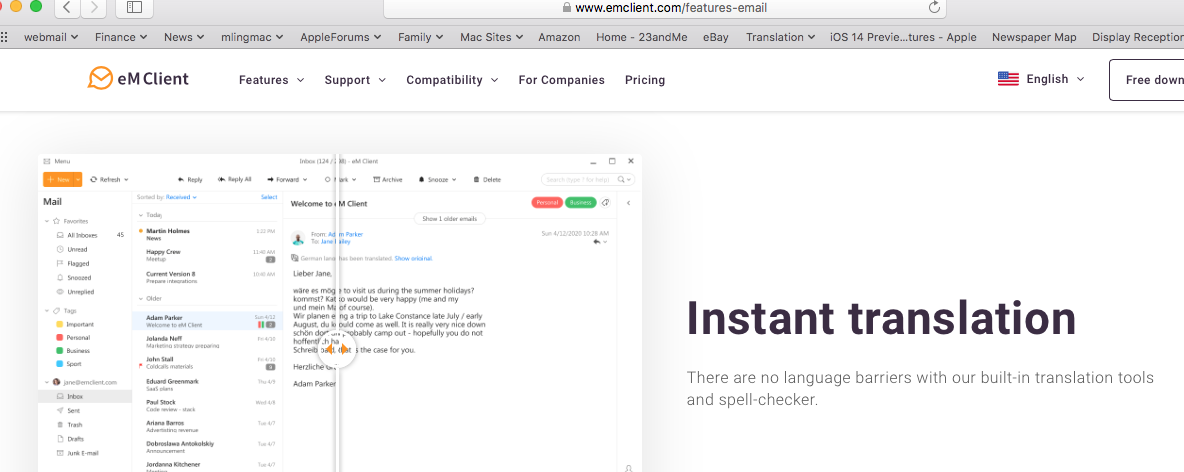Image resolution: width=1184 pixels, height=472 pixels.
Task: Expand the Support navigation menu
Action: (x=355, y=80)
